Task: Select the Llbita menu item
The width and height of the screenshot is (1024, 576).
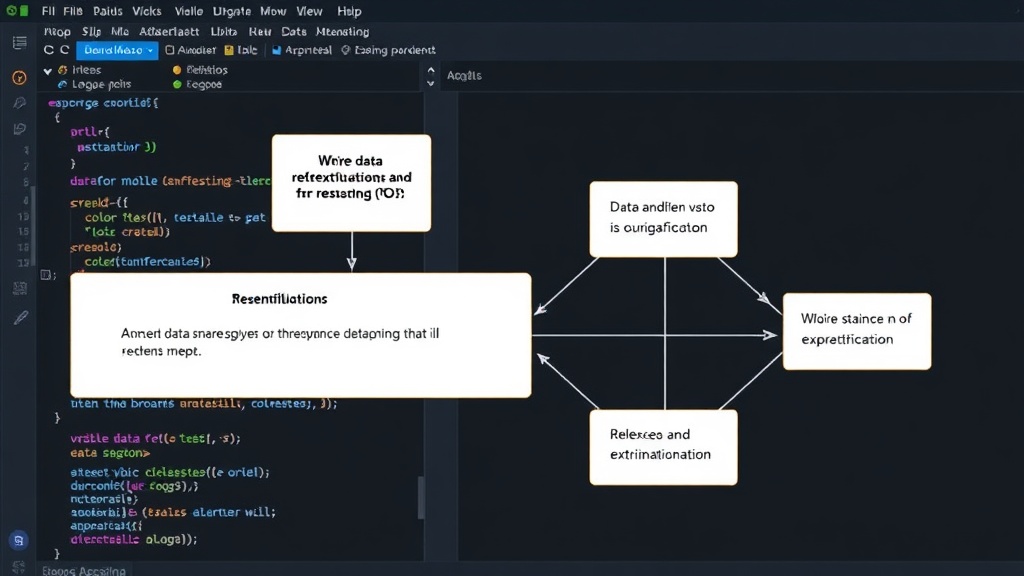Action: coord(224,31)
